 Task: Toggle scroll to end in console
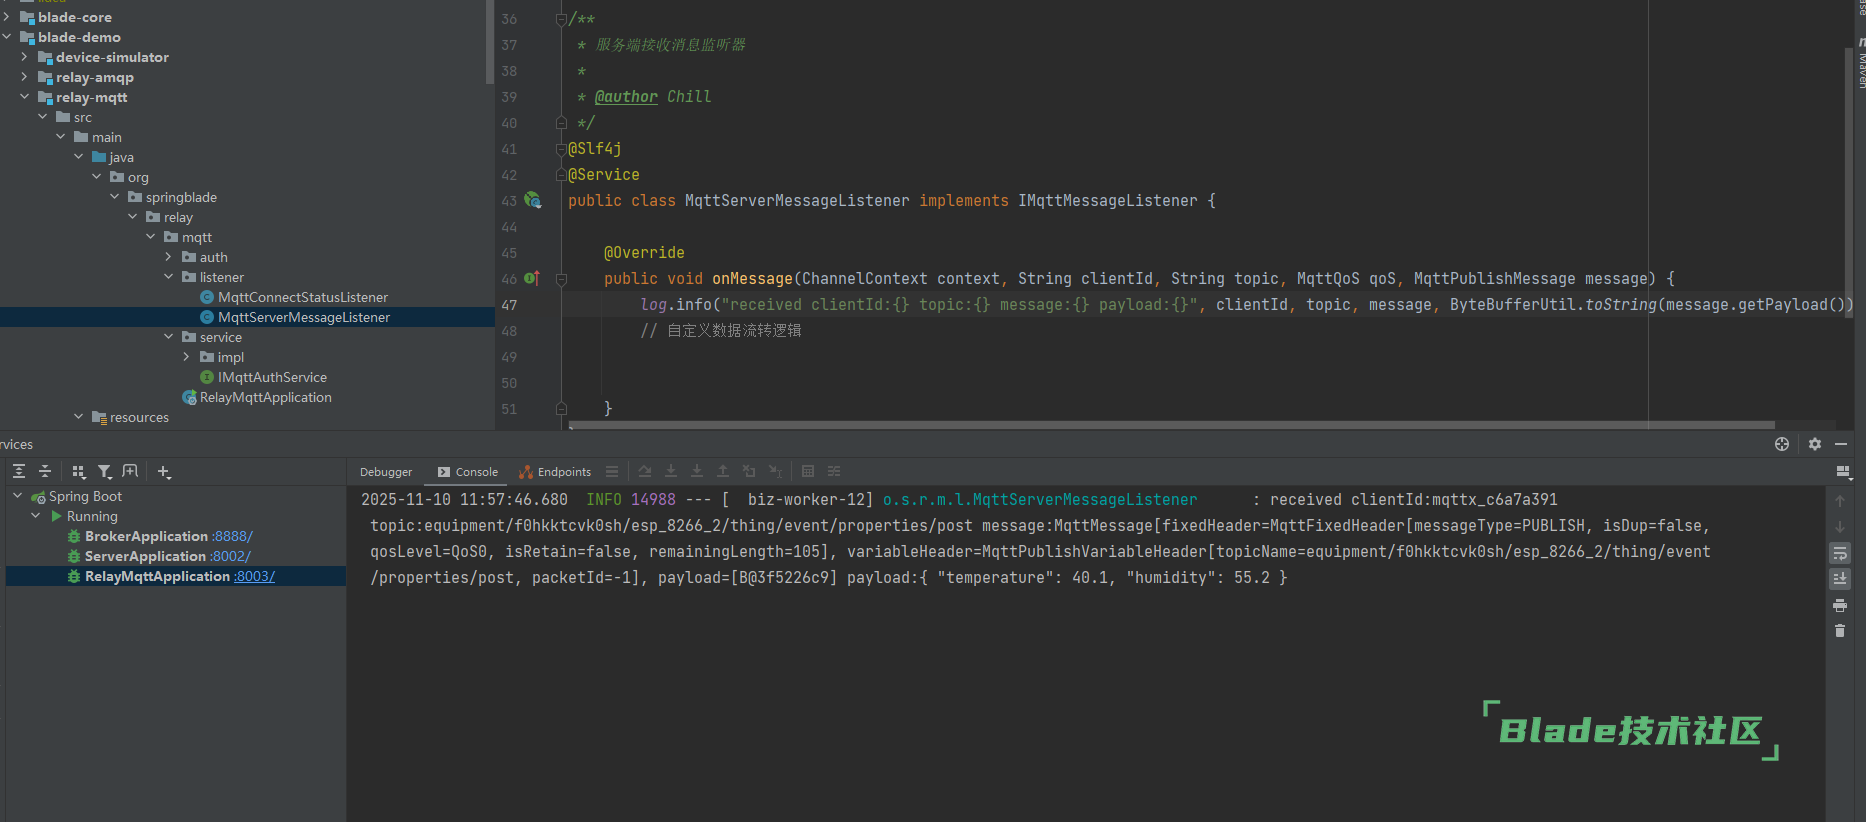pos(1840,579)
